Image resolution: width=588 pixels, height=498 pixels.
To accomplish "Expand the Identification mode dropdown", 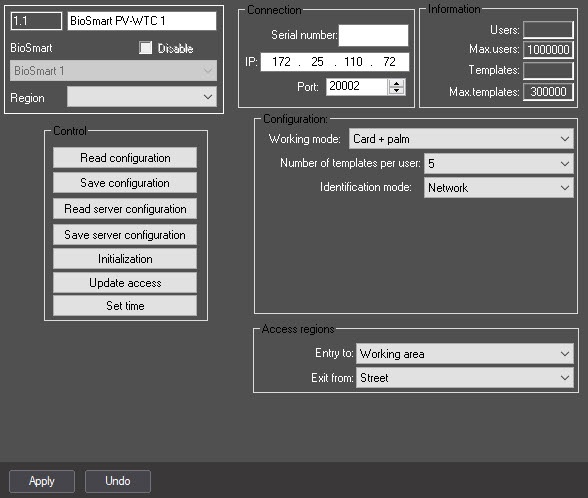I will coord(499,188).
